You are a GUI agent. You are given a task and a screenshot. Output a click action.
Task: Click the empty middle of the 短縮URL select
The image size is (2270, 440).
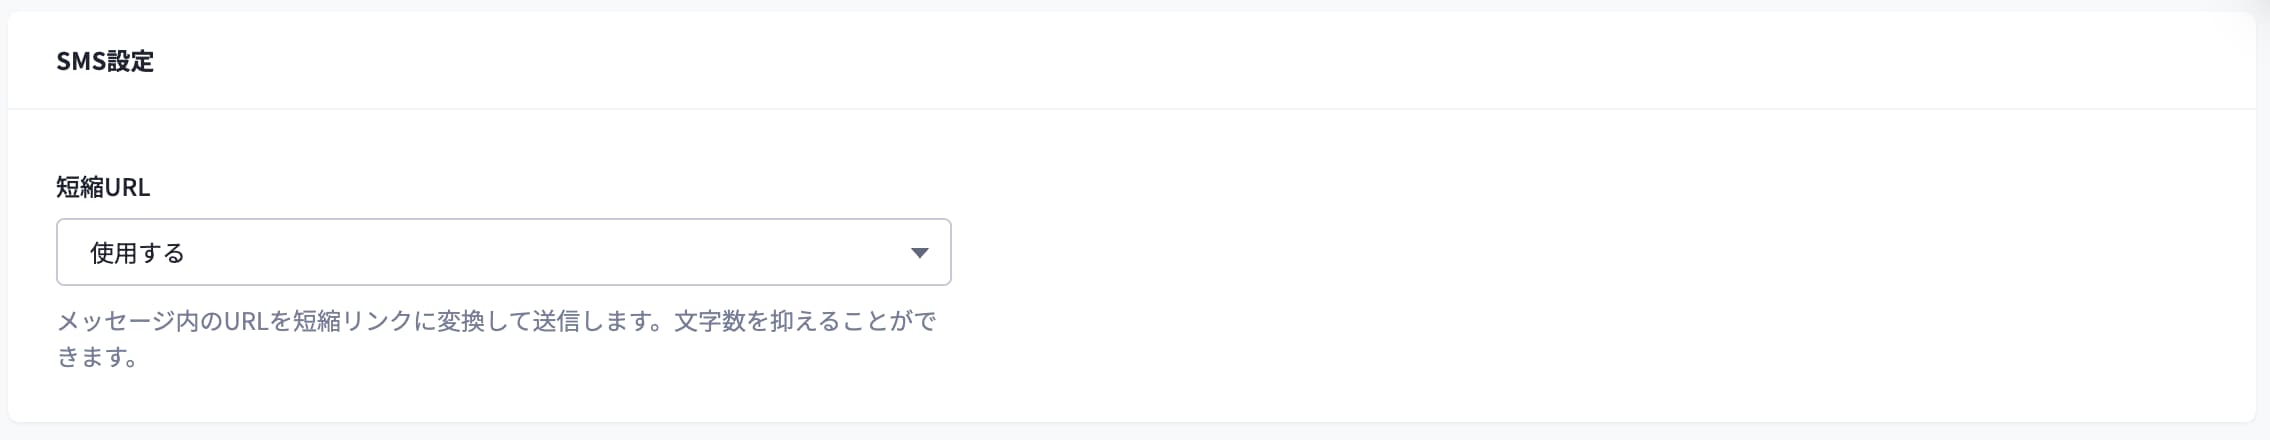point(540,252)
